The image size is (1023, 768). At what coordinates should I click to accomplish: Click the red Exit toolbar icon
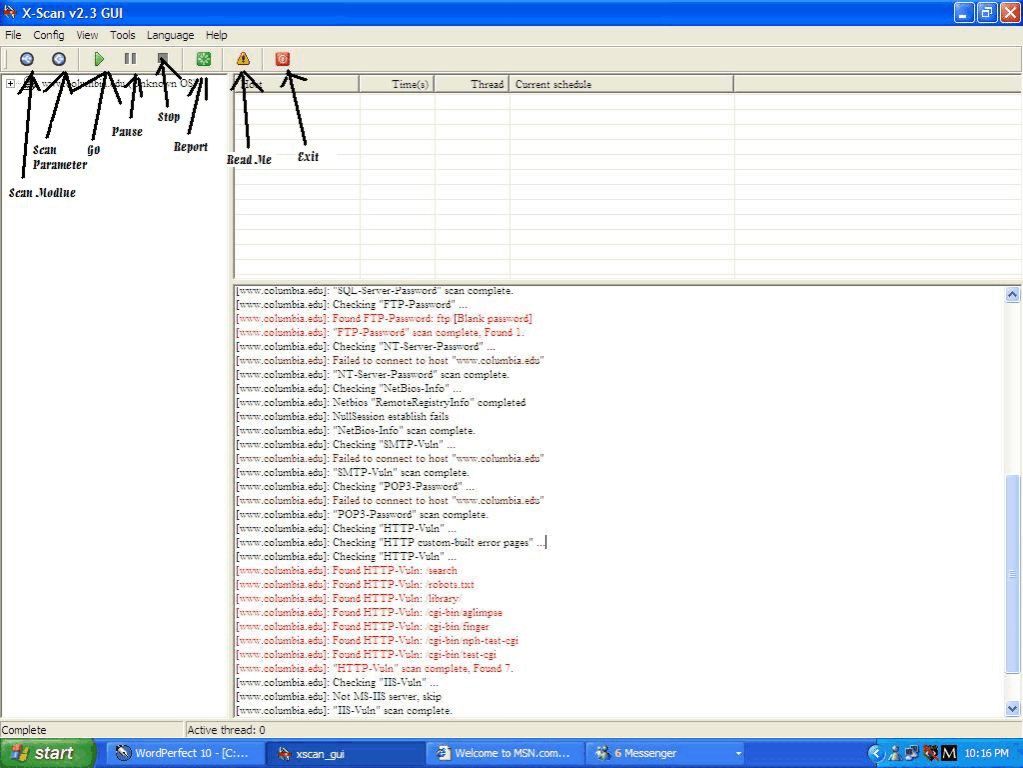[x=282, y=59]
